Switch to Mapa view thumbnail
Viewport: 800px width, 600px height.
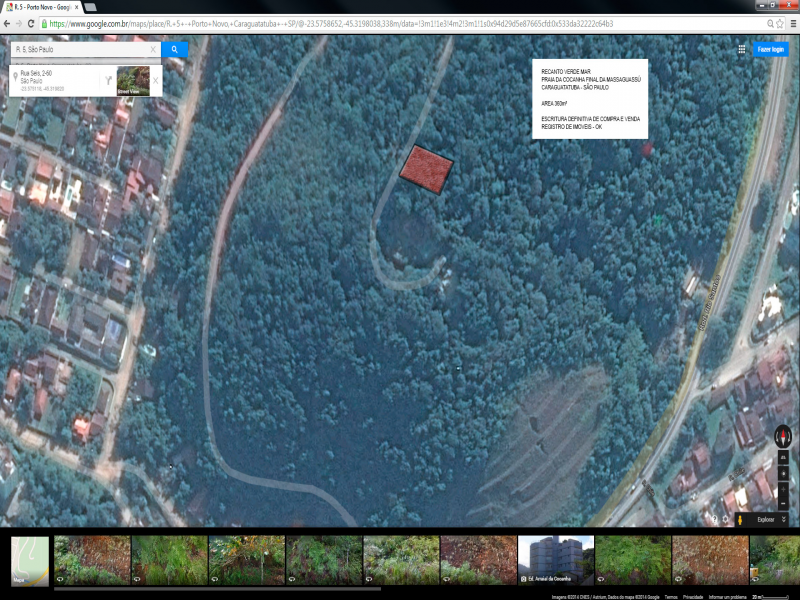(30, 560)
